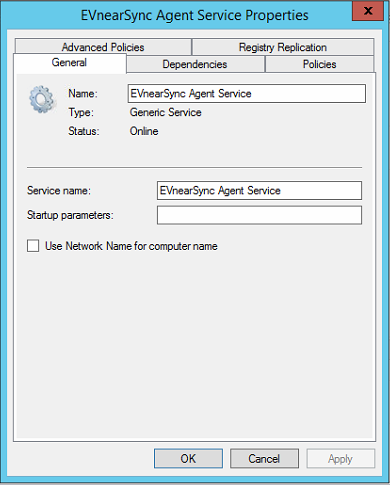Switch to the Advanced Policies tab

click(x=103, y=47)
